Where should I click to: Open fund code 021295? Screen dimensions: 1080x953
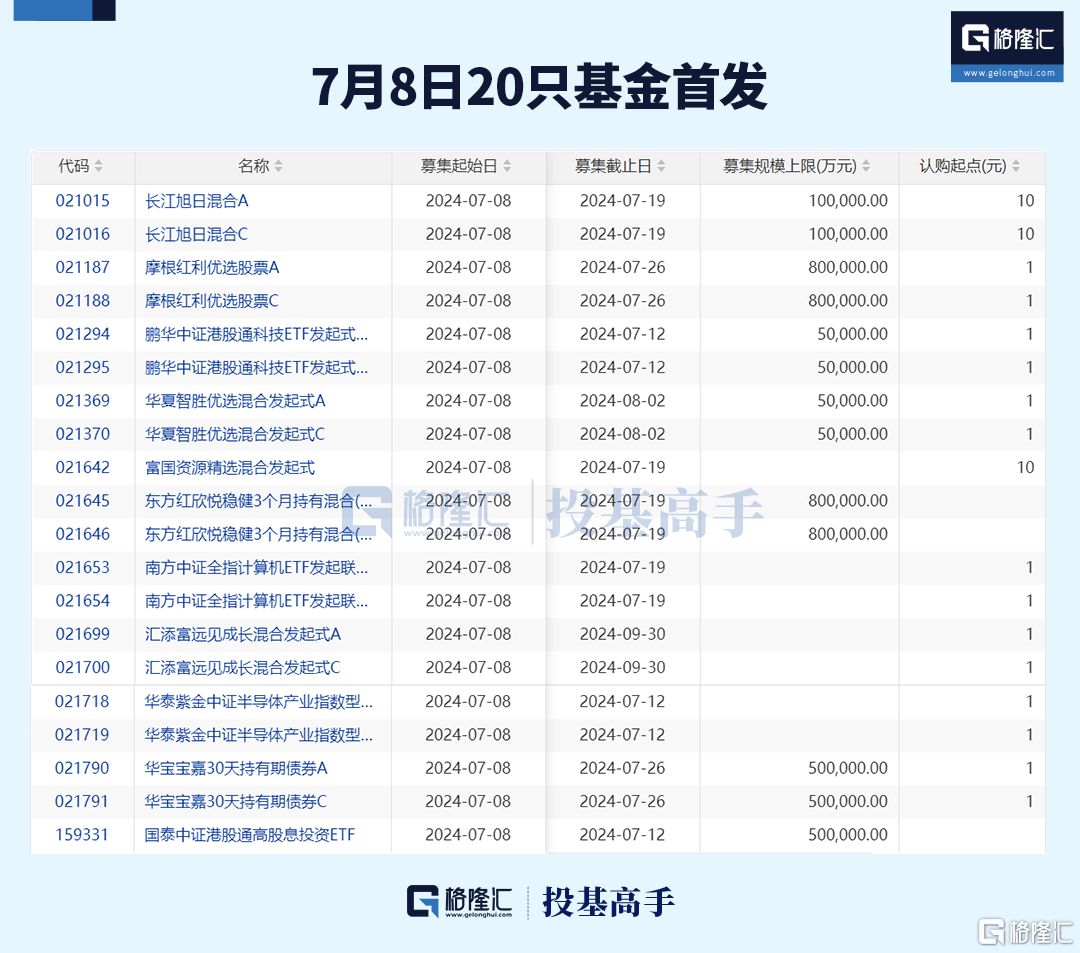pyautogui.click(x=83, y=368)
